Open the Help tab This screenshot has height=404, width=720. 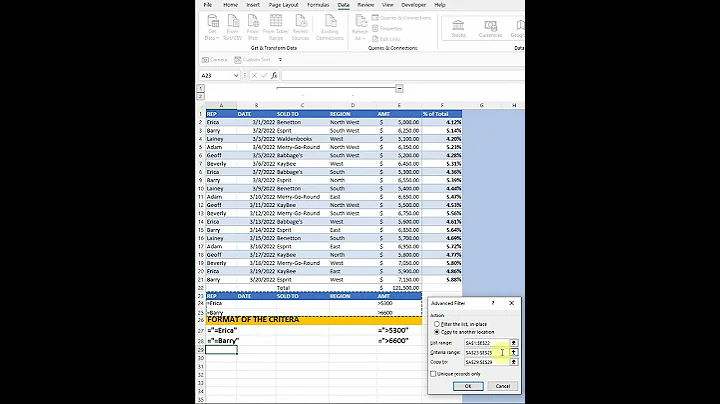click(x=440, y=5)
